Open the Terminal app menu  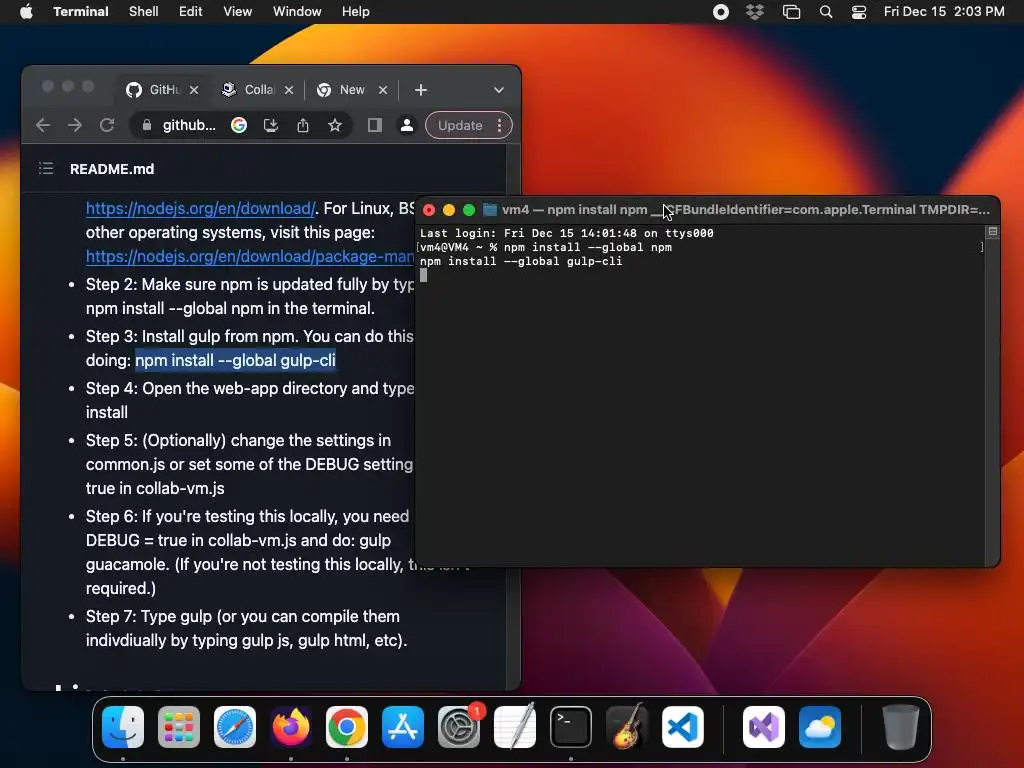click(x=81, y=12)
